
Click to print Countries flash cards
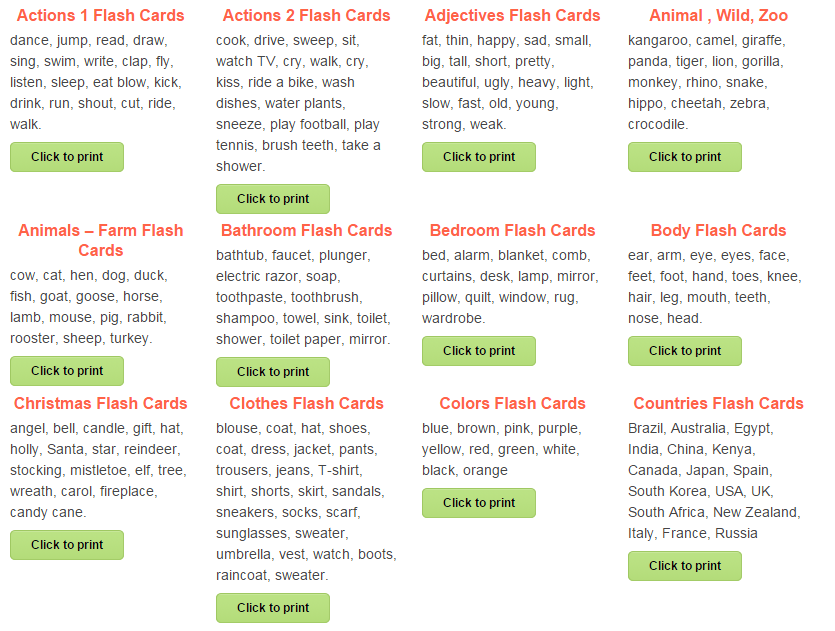[685, 566]
